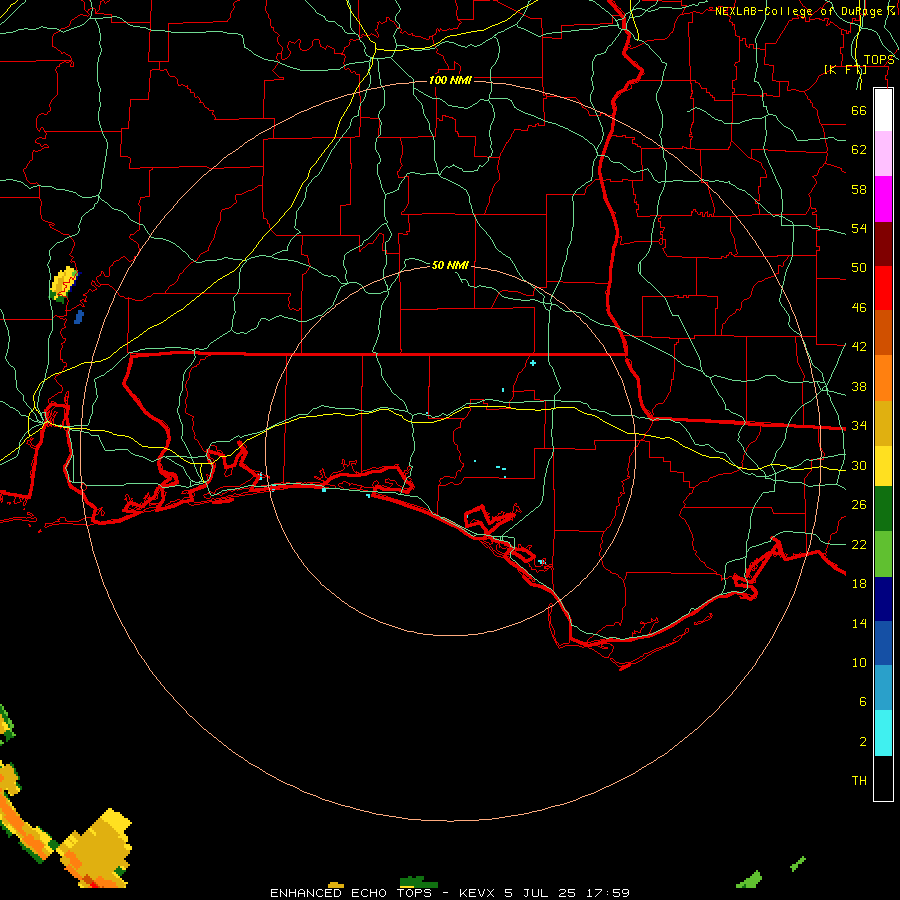Screen dimensions: 900x900
Task: Click the legend value "42"
Action: point(859,347)
